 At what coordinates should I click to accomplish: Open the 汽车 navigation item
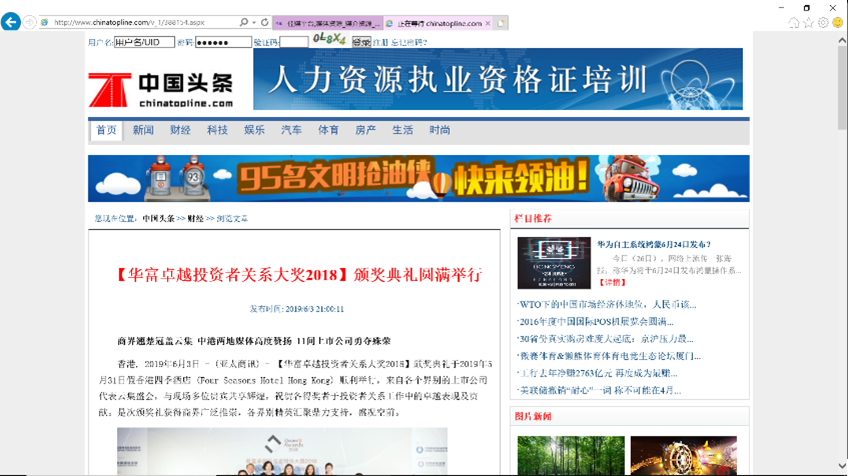[x=292, y=130]
